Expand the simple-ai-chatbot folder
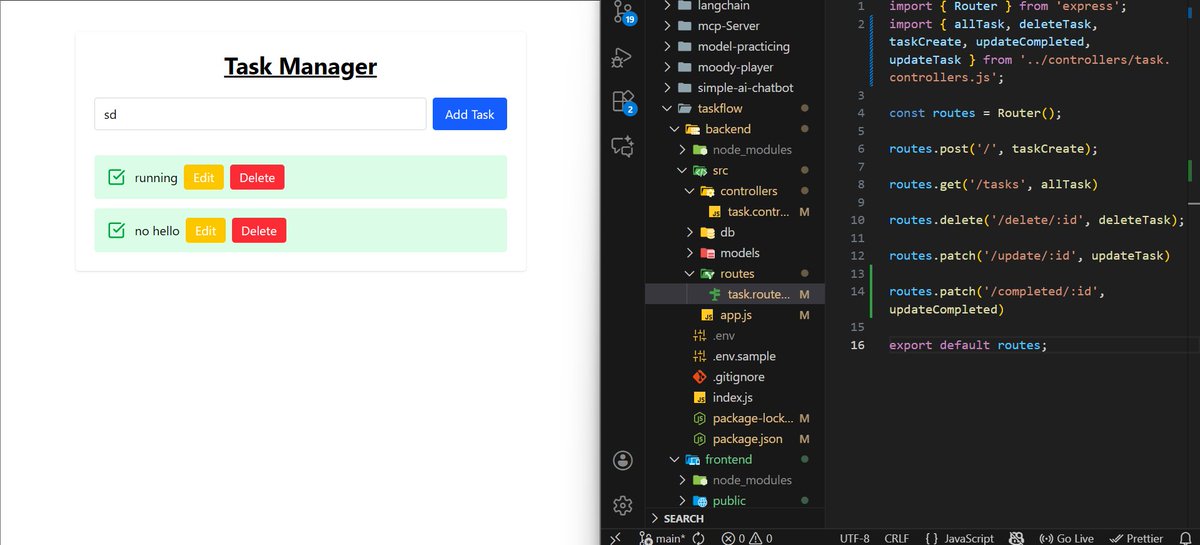The height and width of the screenshot is (545, 1200). pyautogui.click(x=667, y=88)
